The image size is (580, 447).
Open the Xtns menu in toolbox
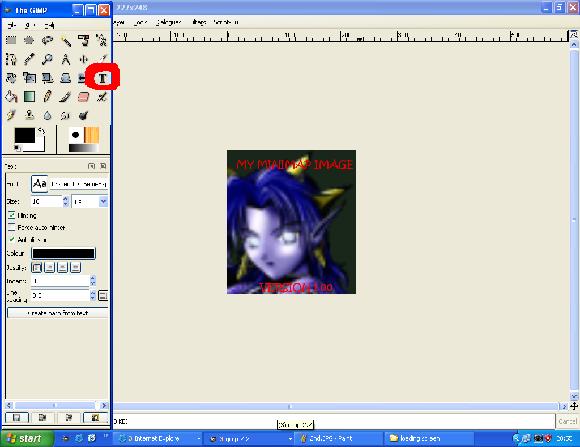(30, 25)
